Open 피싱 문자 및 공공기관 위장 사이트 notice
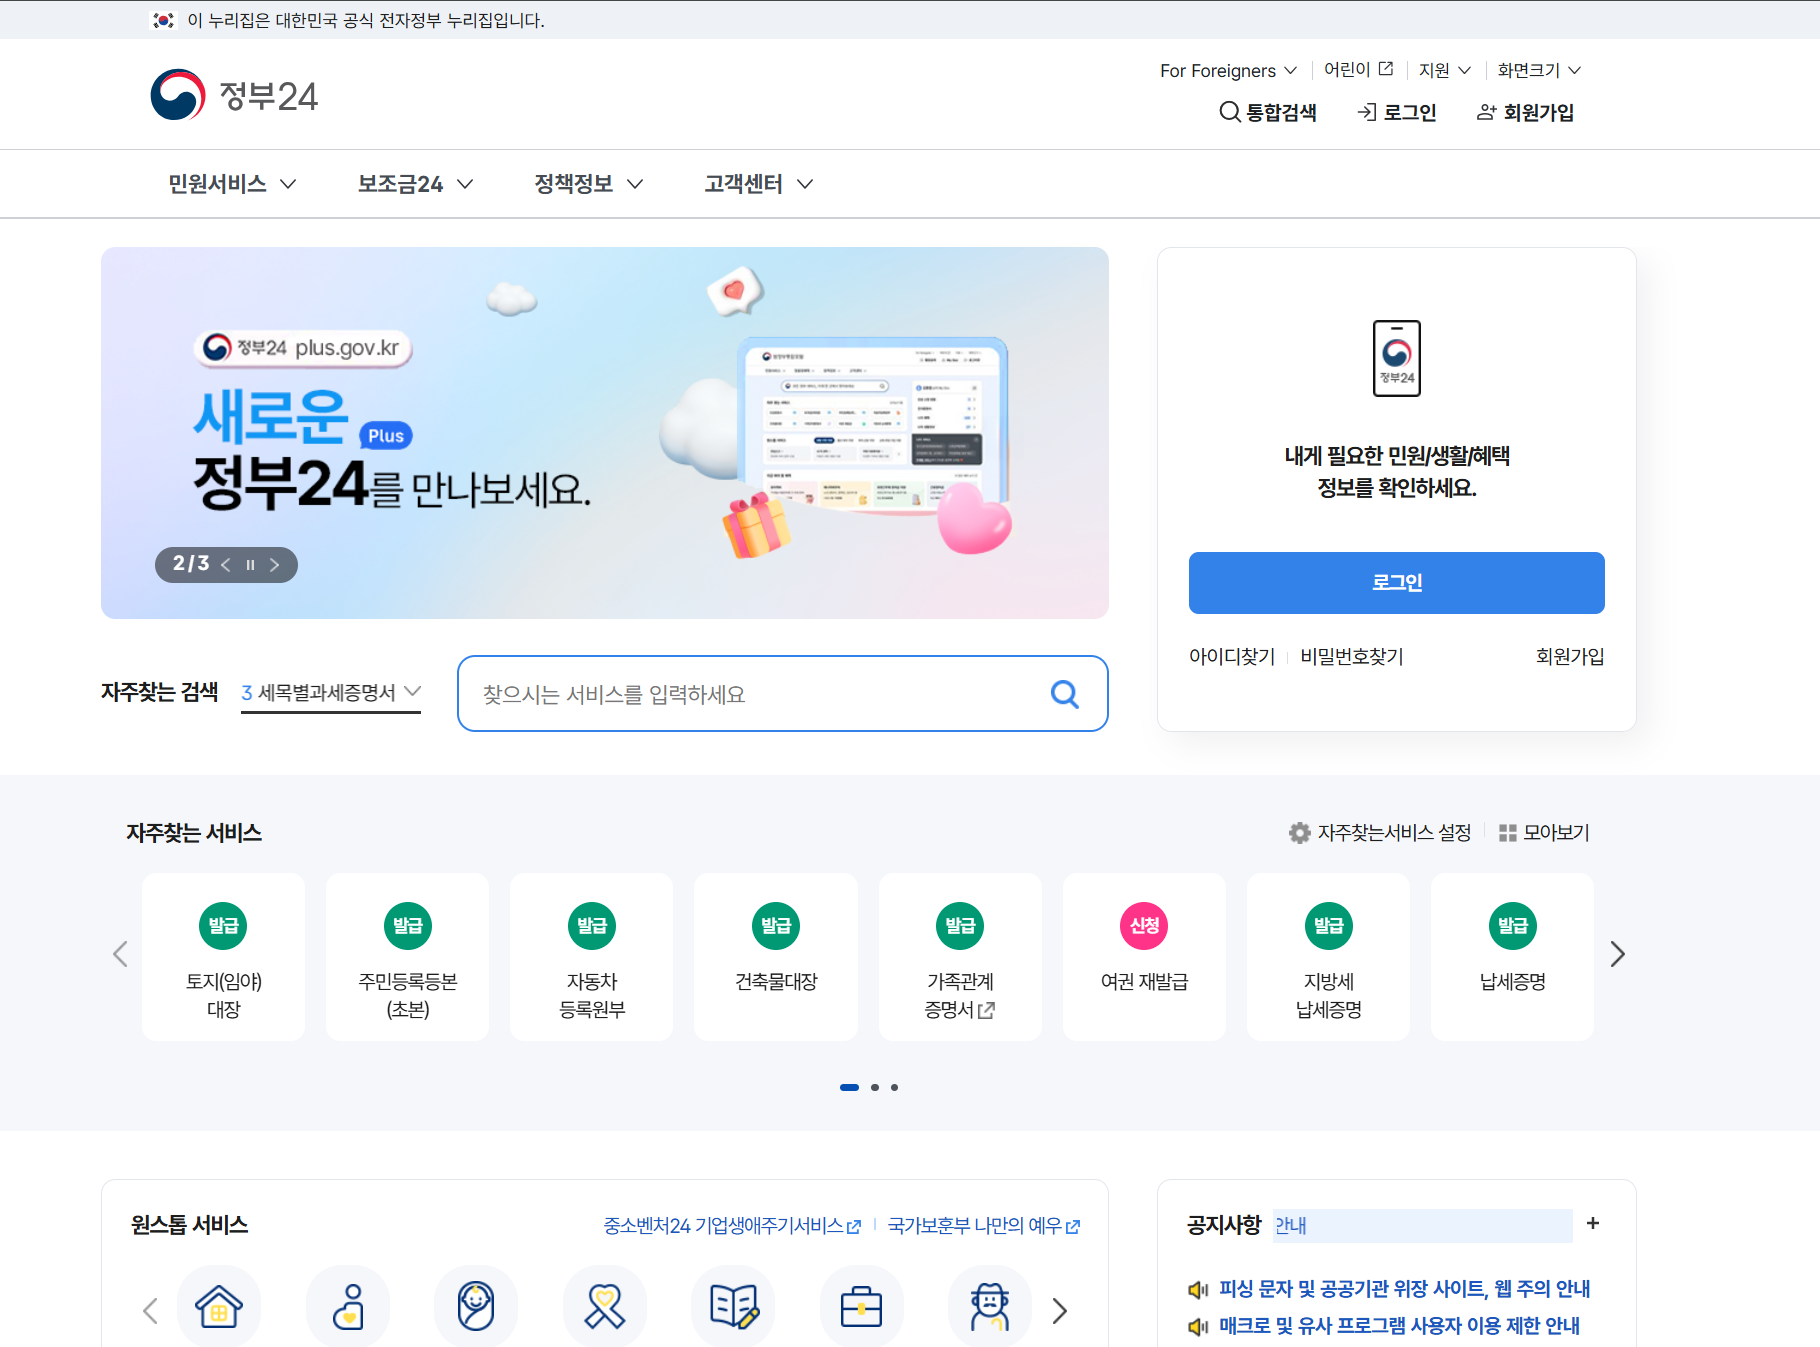The height and width of the screenshot is (1347, 1820). click(1404, 1289)
